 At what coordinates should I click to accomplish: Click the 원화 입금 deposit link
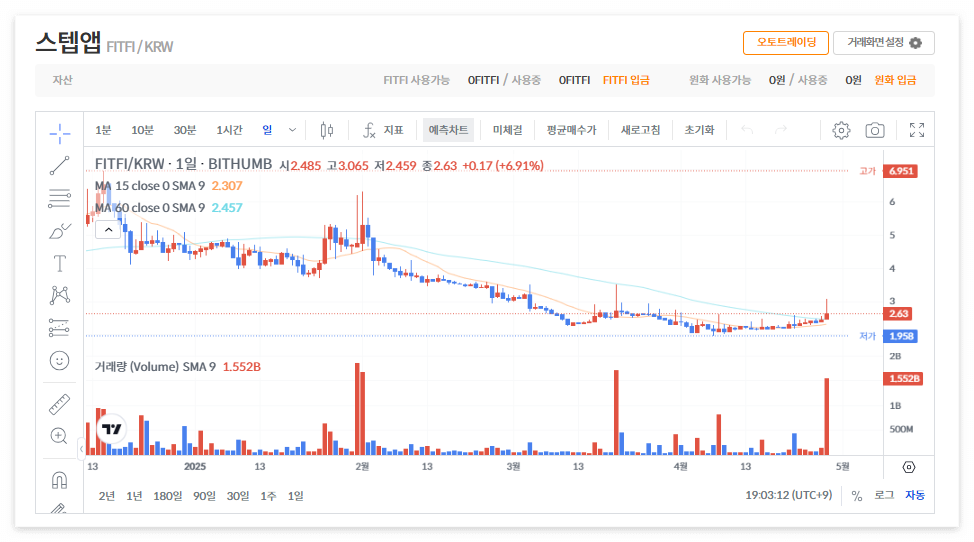pyautogui.click(x=895, y=80)
